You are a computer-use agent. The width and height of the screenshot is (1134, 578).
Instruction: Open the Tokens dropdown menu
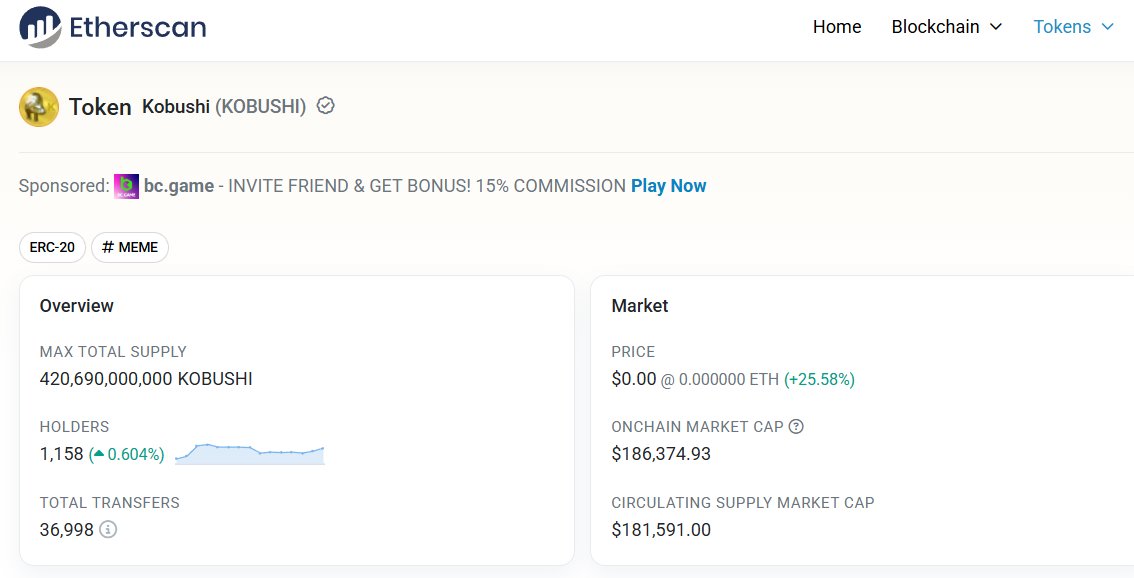pos(1073,27)
